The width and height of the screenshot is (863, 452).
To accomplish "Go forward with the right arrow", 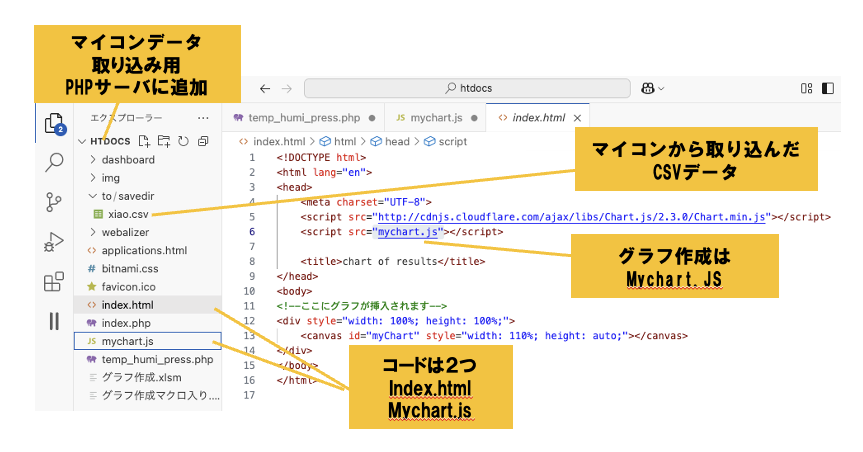I will coord(287,88).
